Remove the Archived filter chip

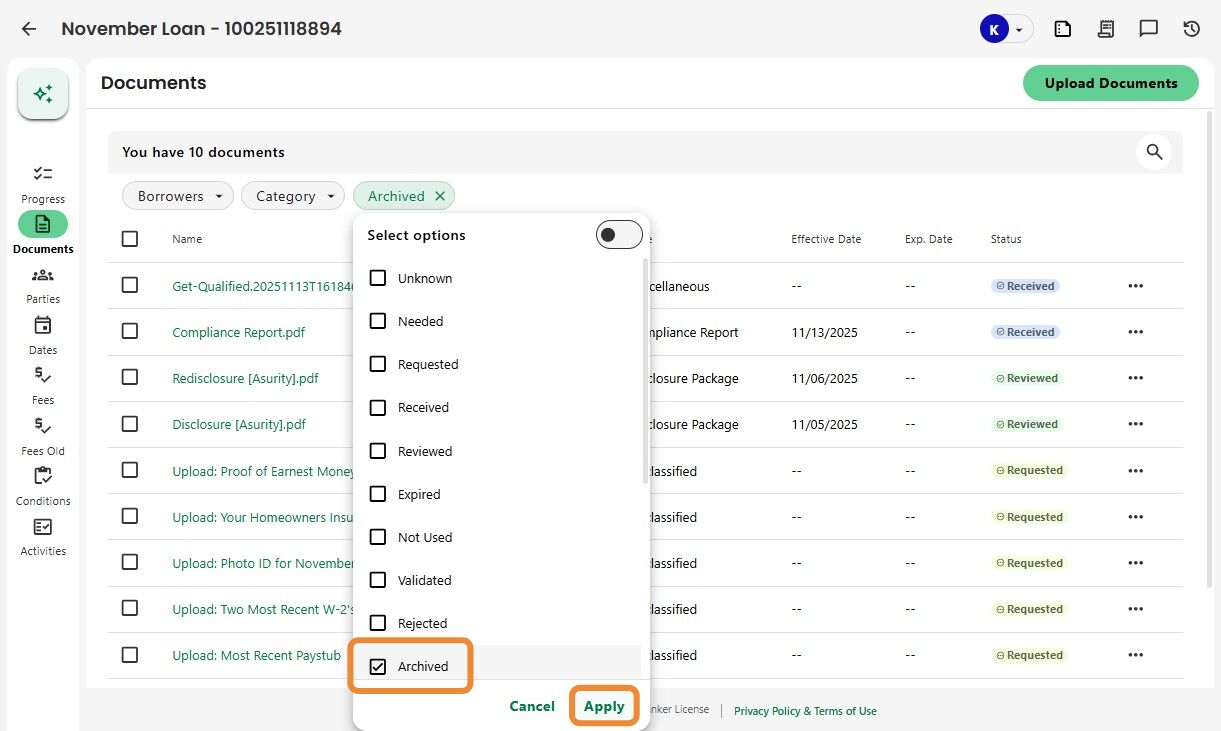click(x=440, y=196)
